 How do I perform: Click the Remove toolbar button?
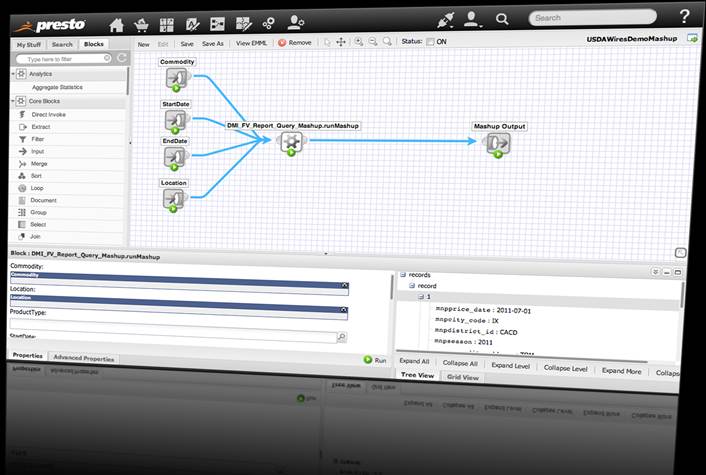coord(295,43)
